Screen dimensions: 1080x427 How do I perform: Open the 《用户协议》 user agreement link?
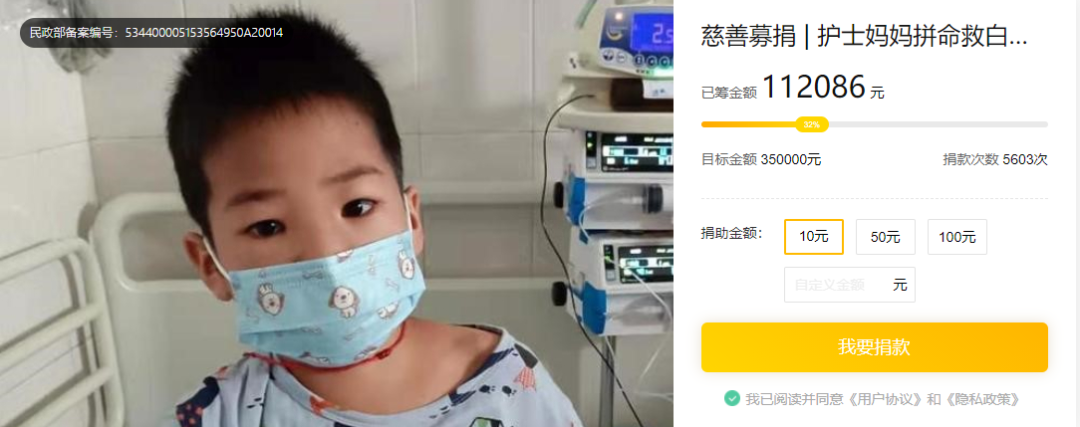point(884,399)
